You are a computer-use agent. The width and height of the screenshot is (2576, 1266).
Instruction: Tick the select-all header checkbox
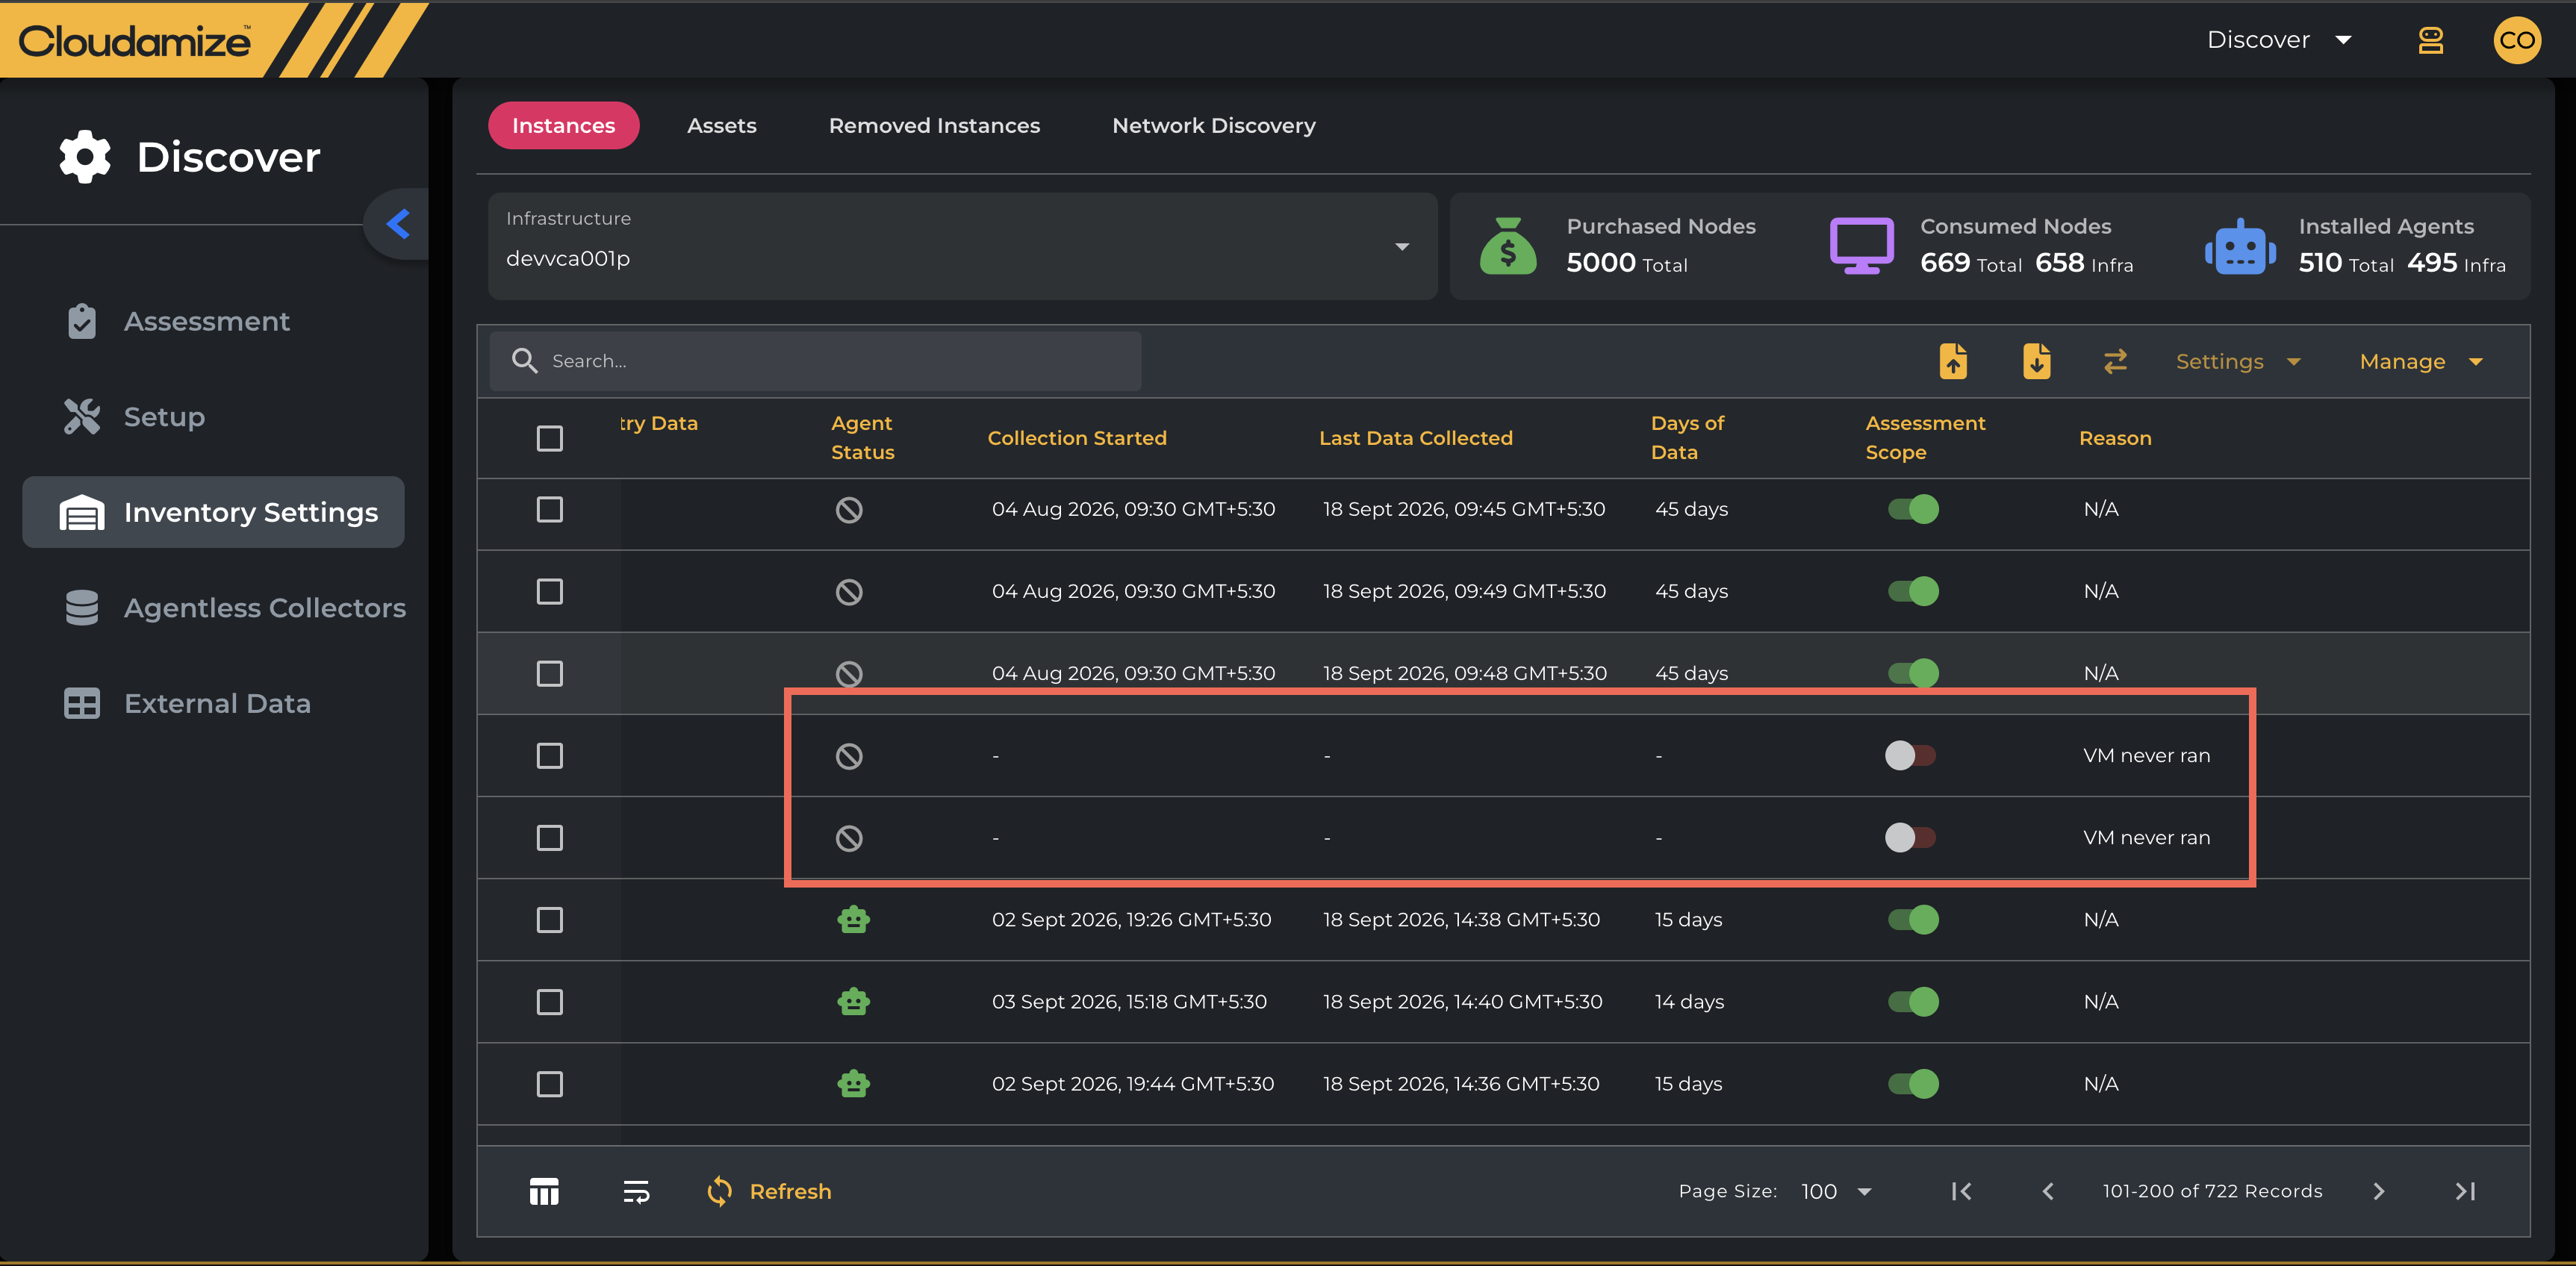click(x=549, y=438)
